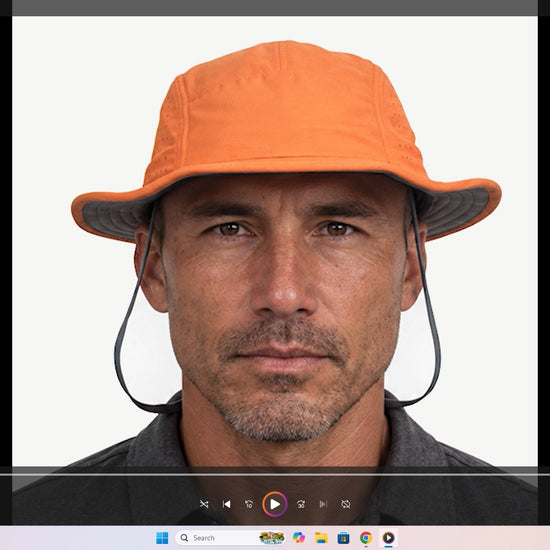Jump to the next track
This screenshot has height=550, width=550.
[323, 504]
